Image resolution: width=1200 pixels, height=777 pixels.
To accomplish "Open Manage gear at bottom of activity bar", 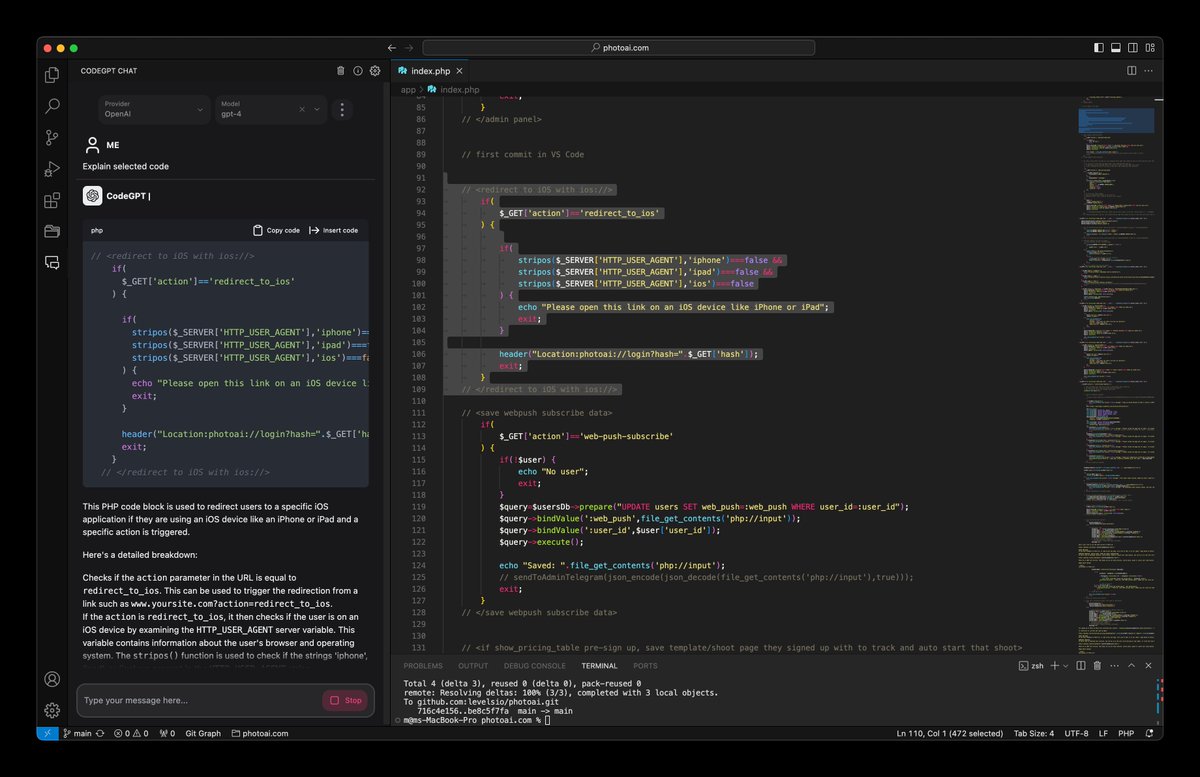I will 52,710.
